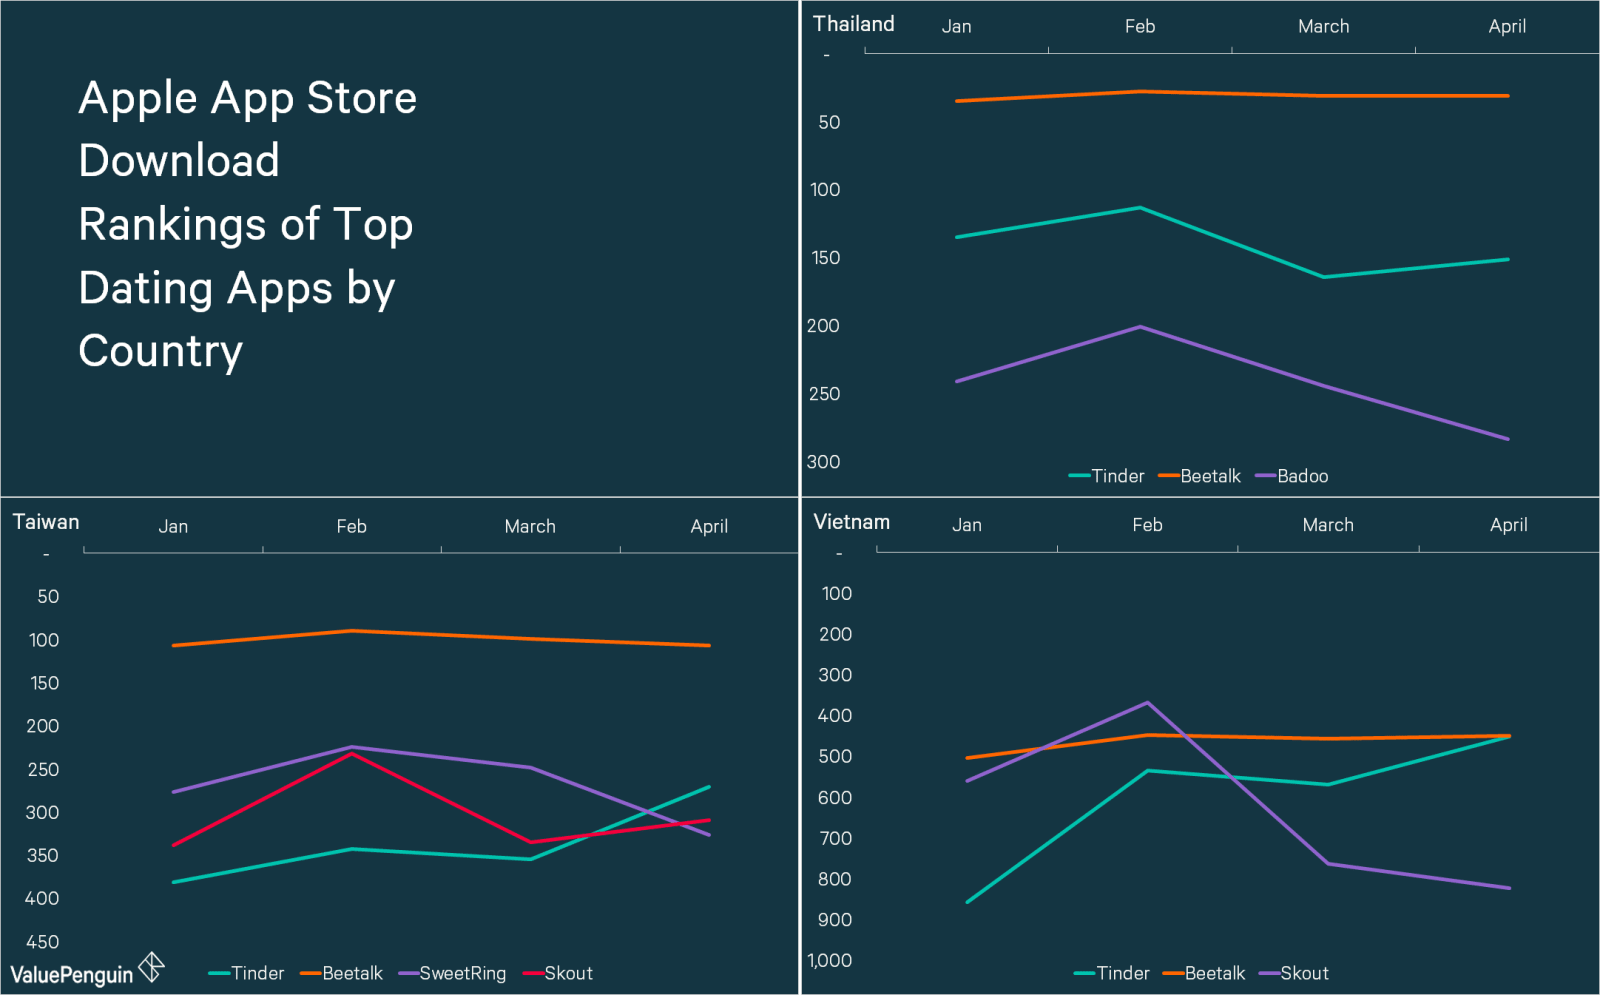
Task: Click the Jan axis label in Taiwan chart
Action: [x=173, y=527]
